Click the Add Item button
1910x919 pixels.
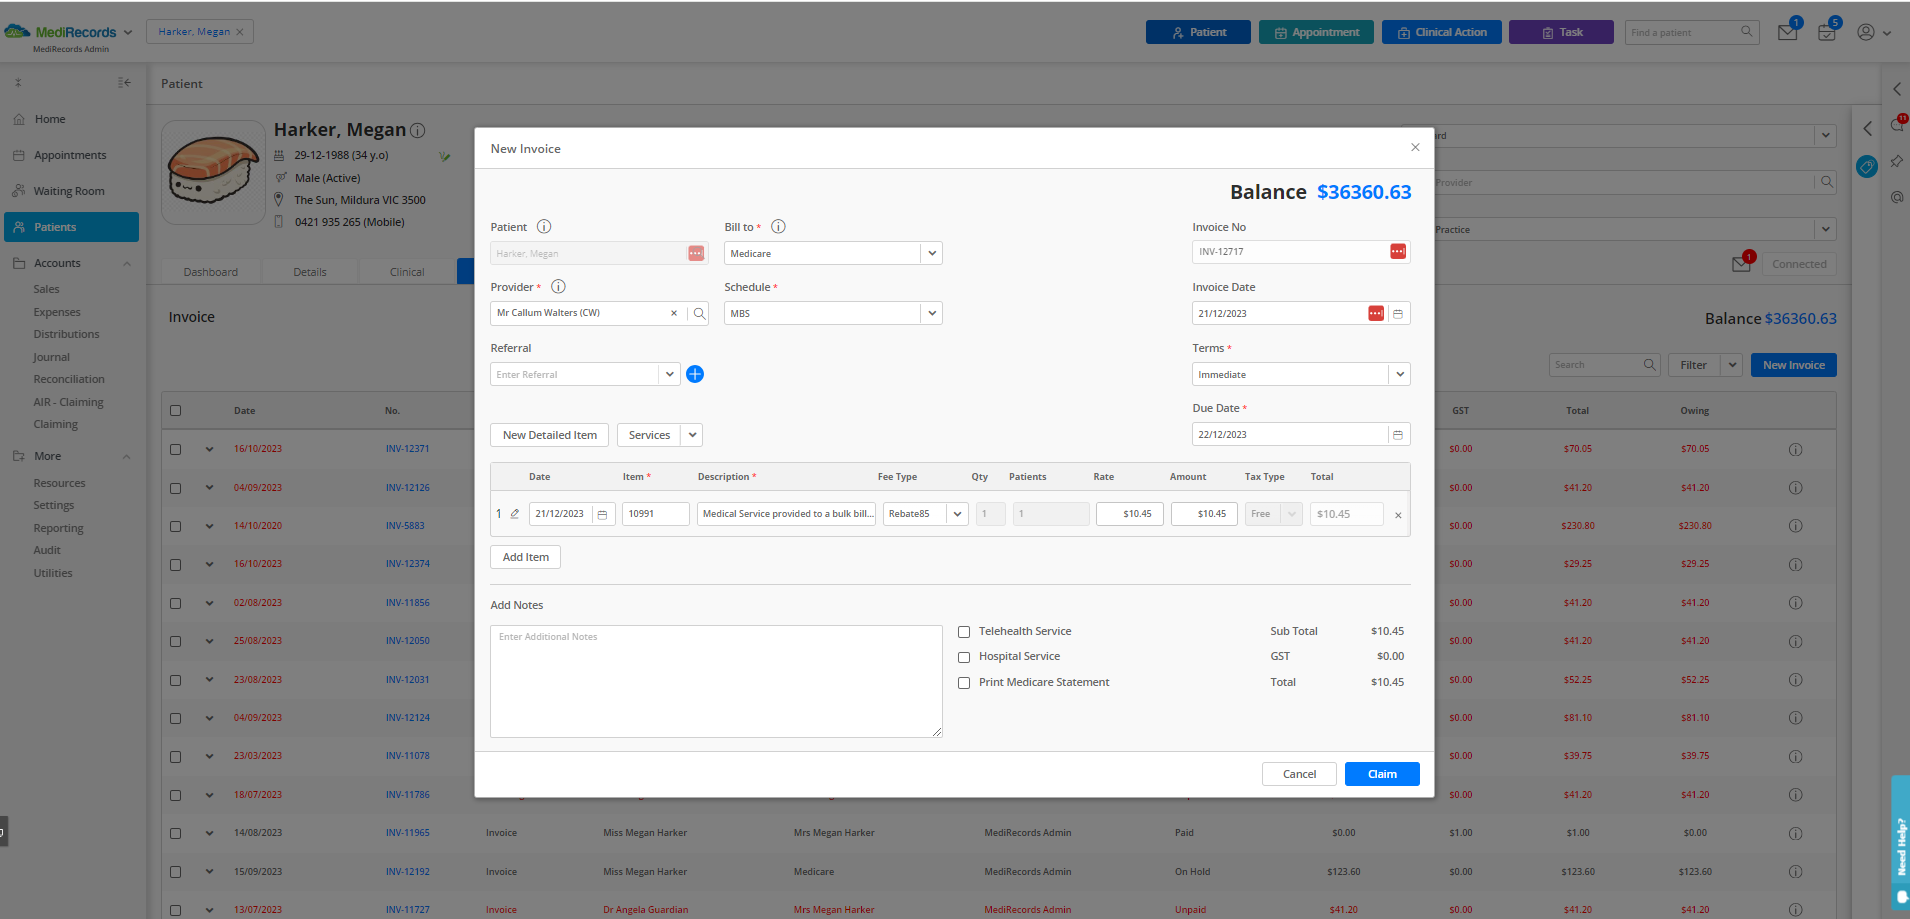pos(525,557)
